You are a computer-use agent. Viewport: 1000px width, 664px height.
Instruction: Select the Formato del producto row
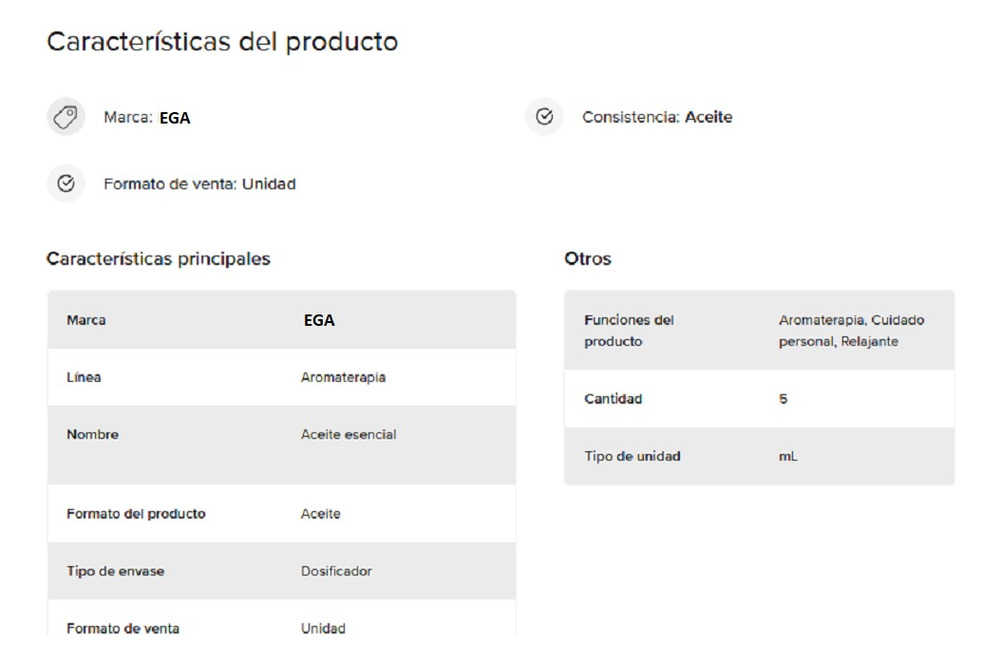[281, 513]
